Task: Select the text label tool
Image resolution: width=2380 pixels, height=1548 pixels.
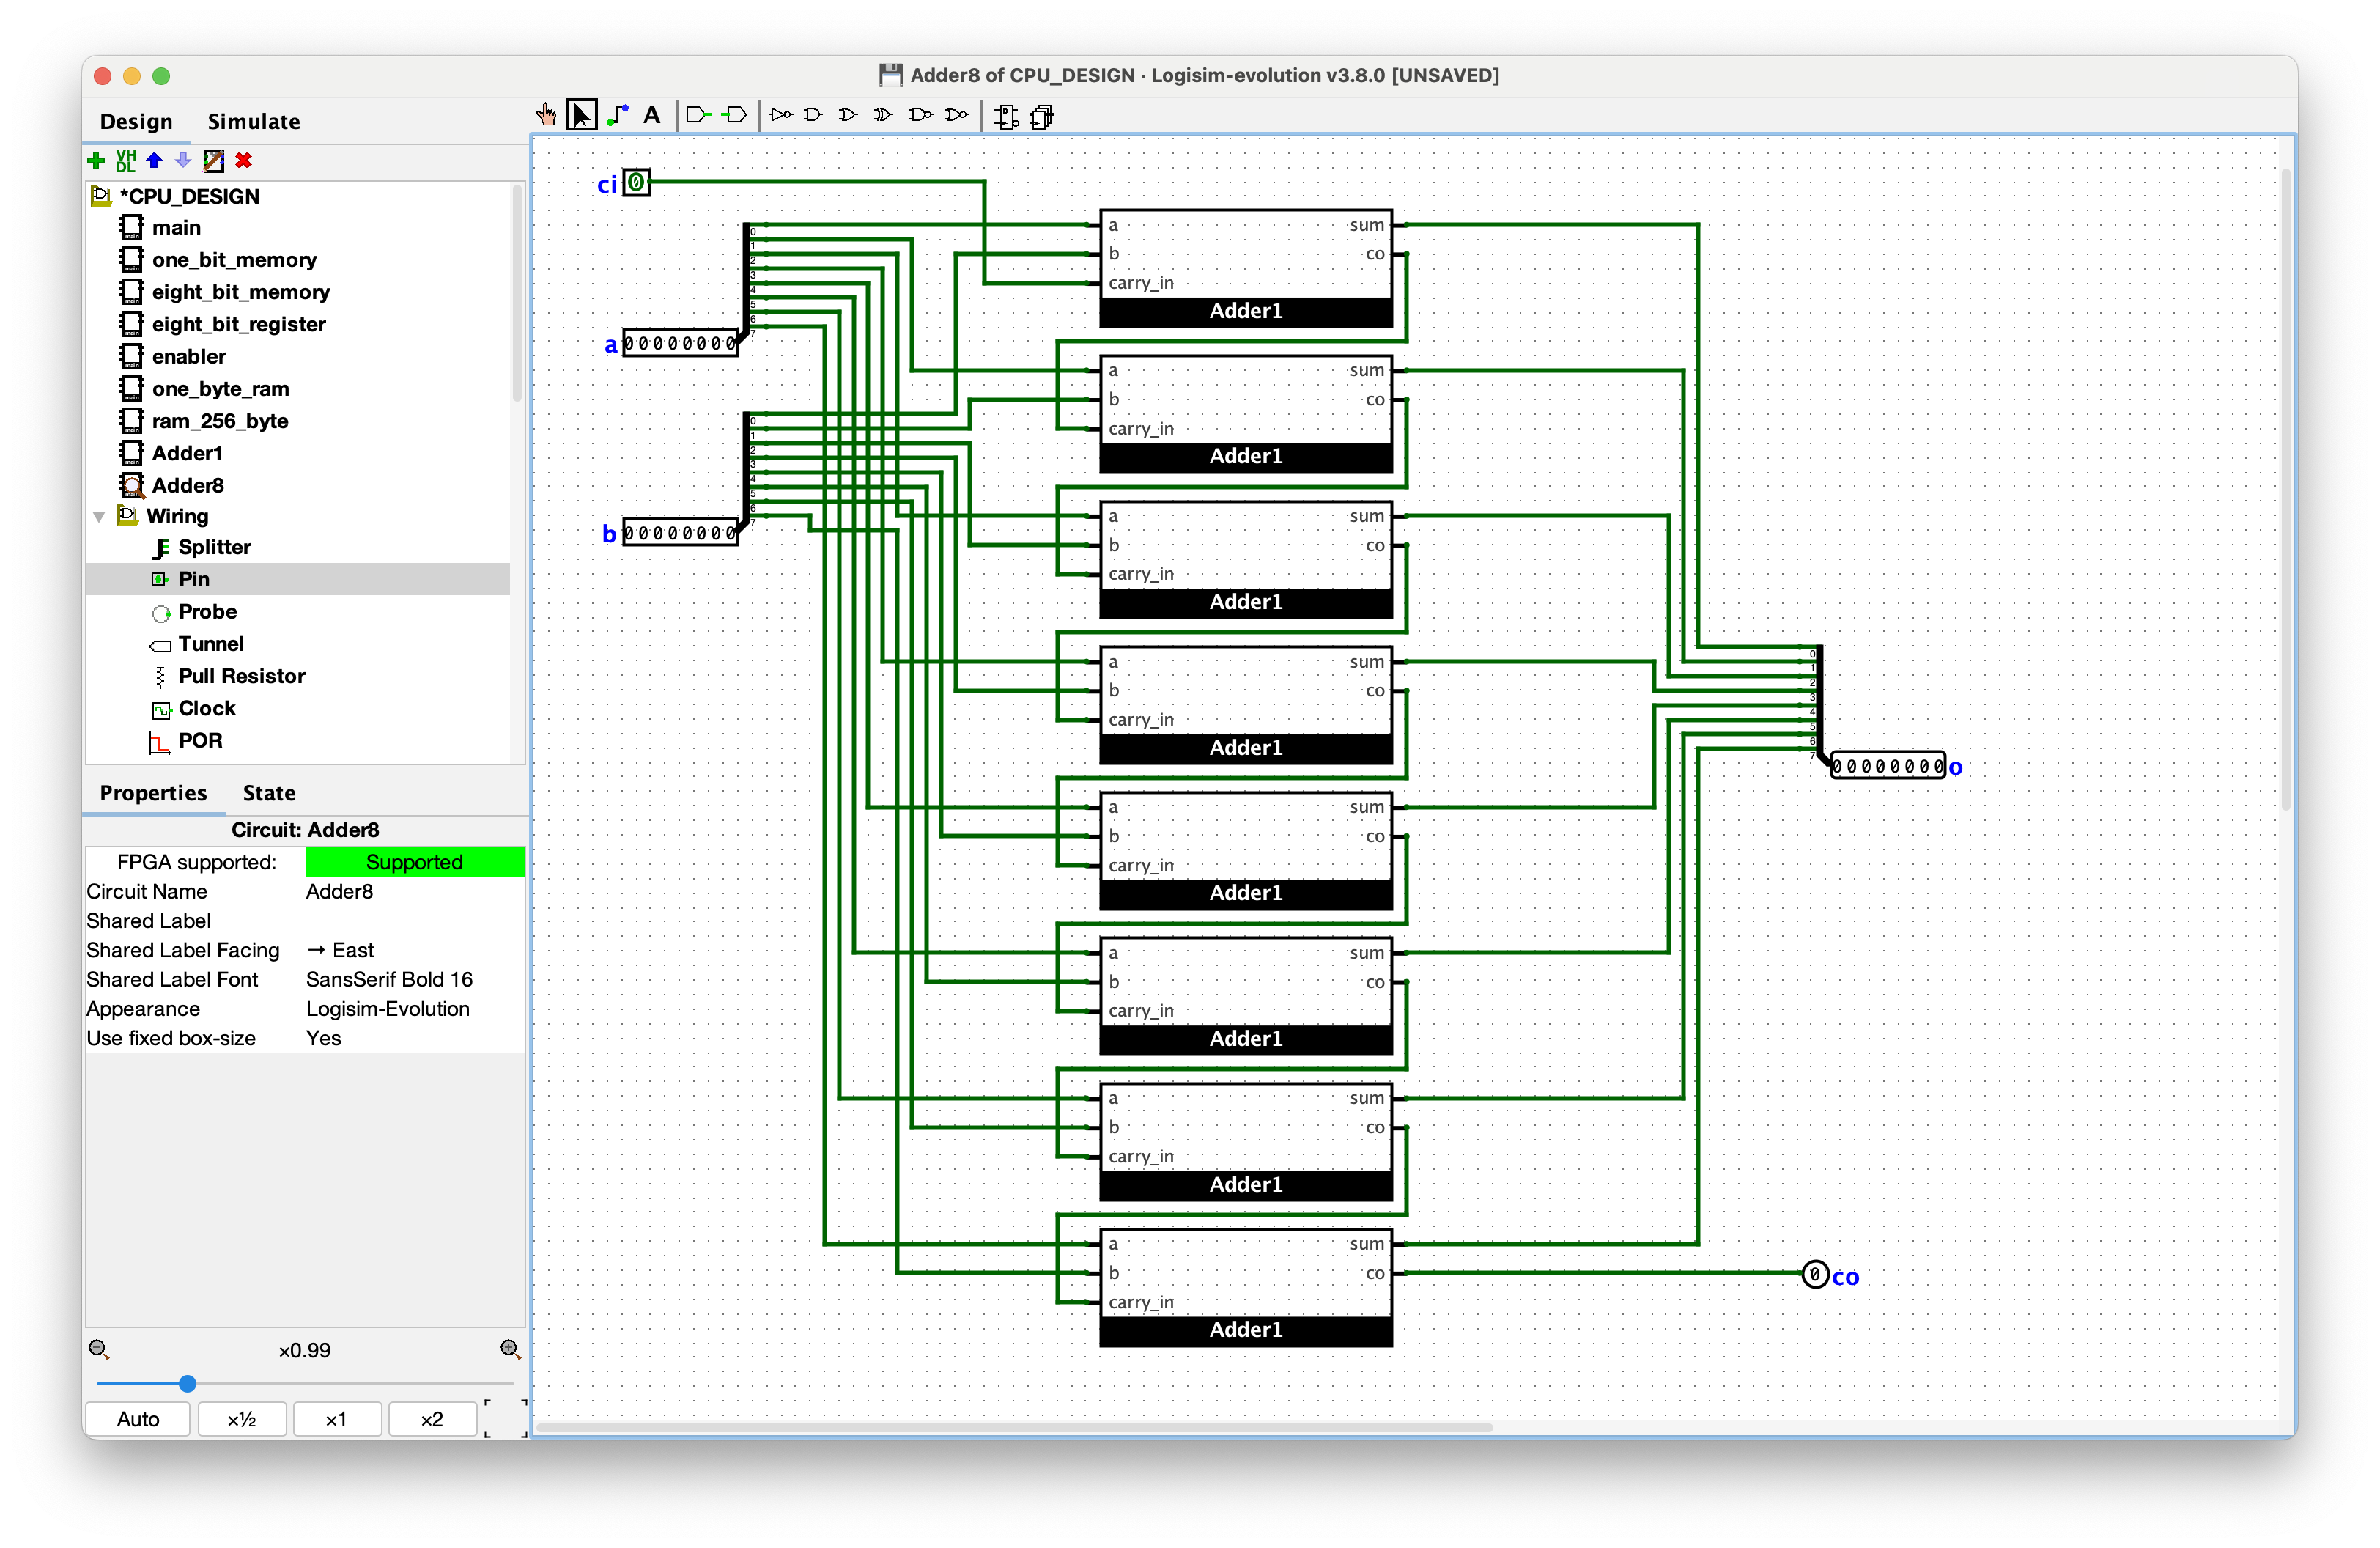Action: point(652,115)
